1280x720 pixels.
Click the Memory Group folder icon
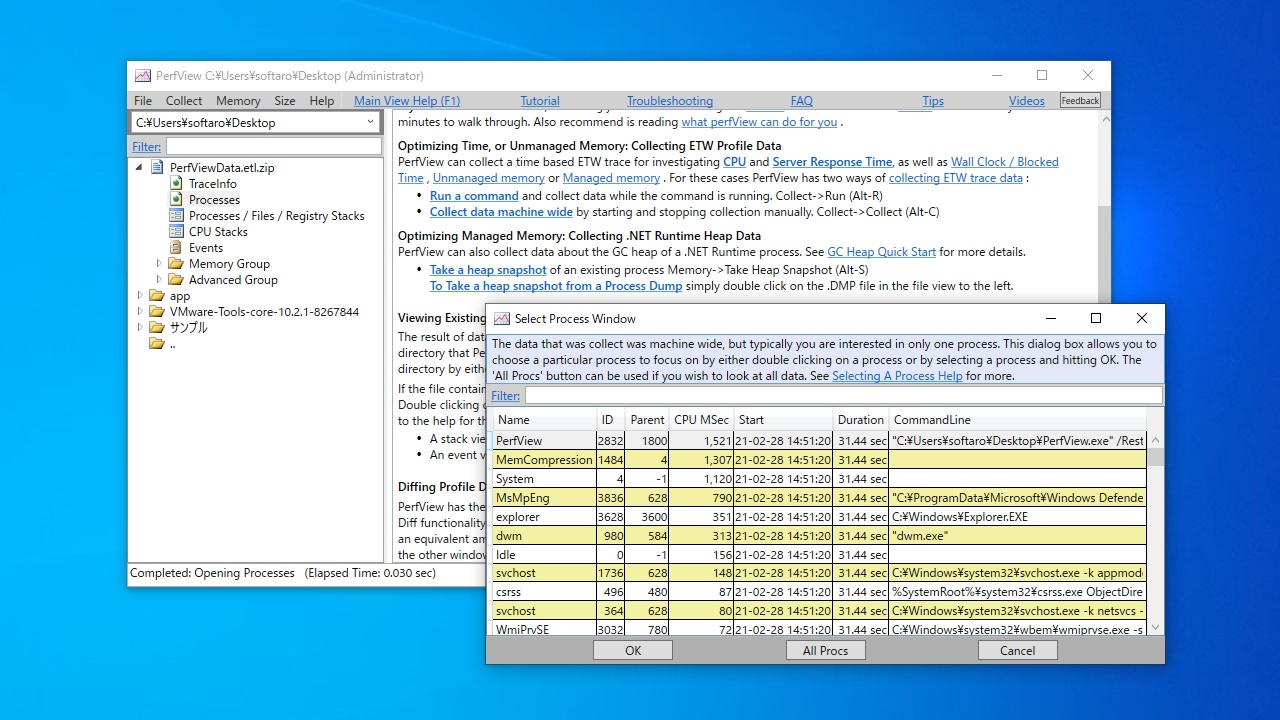(x=176, y=264)
